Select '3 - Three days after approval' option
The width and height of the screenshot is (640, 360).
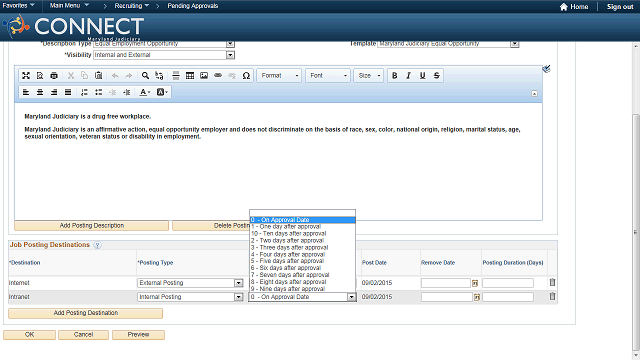coord(302,247)
